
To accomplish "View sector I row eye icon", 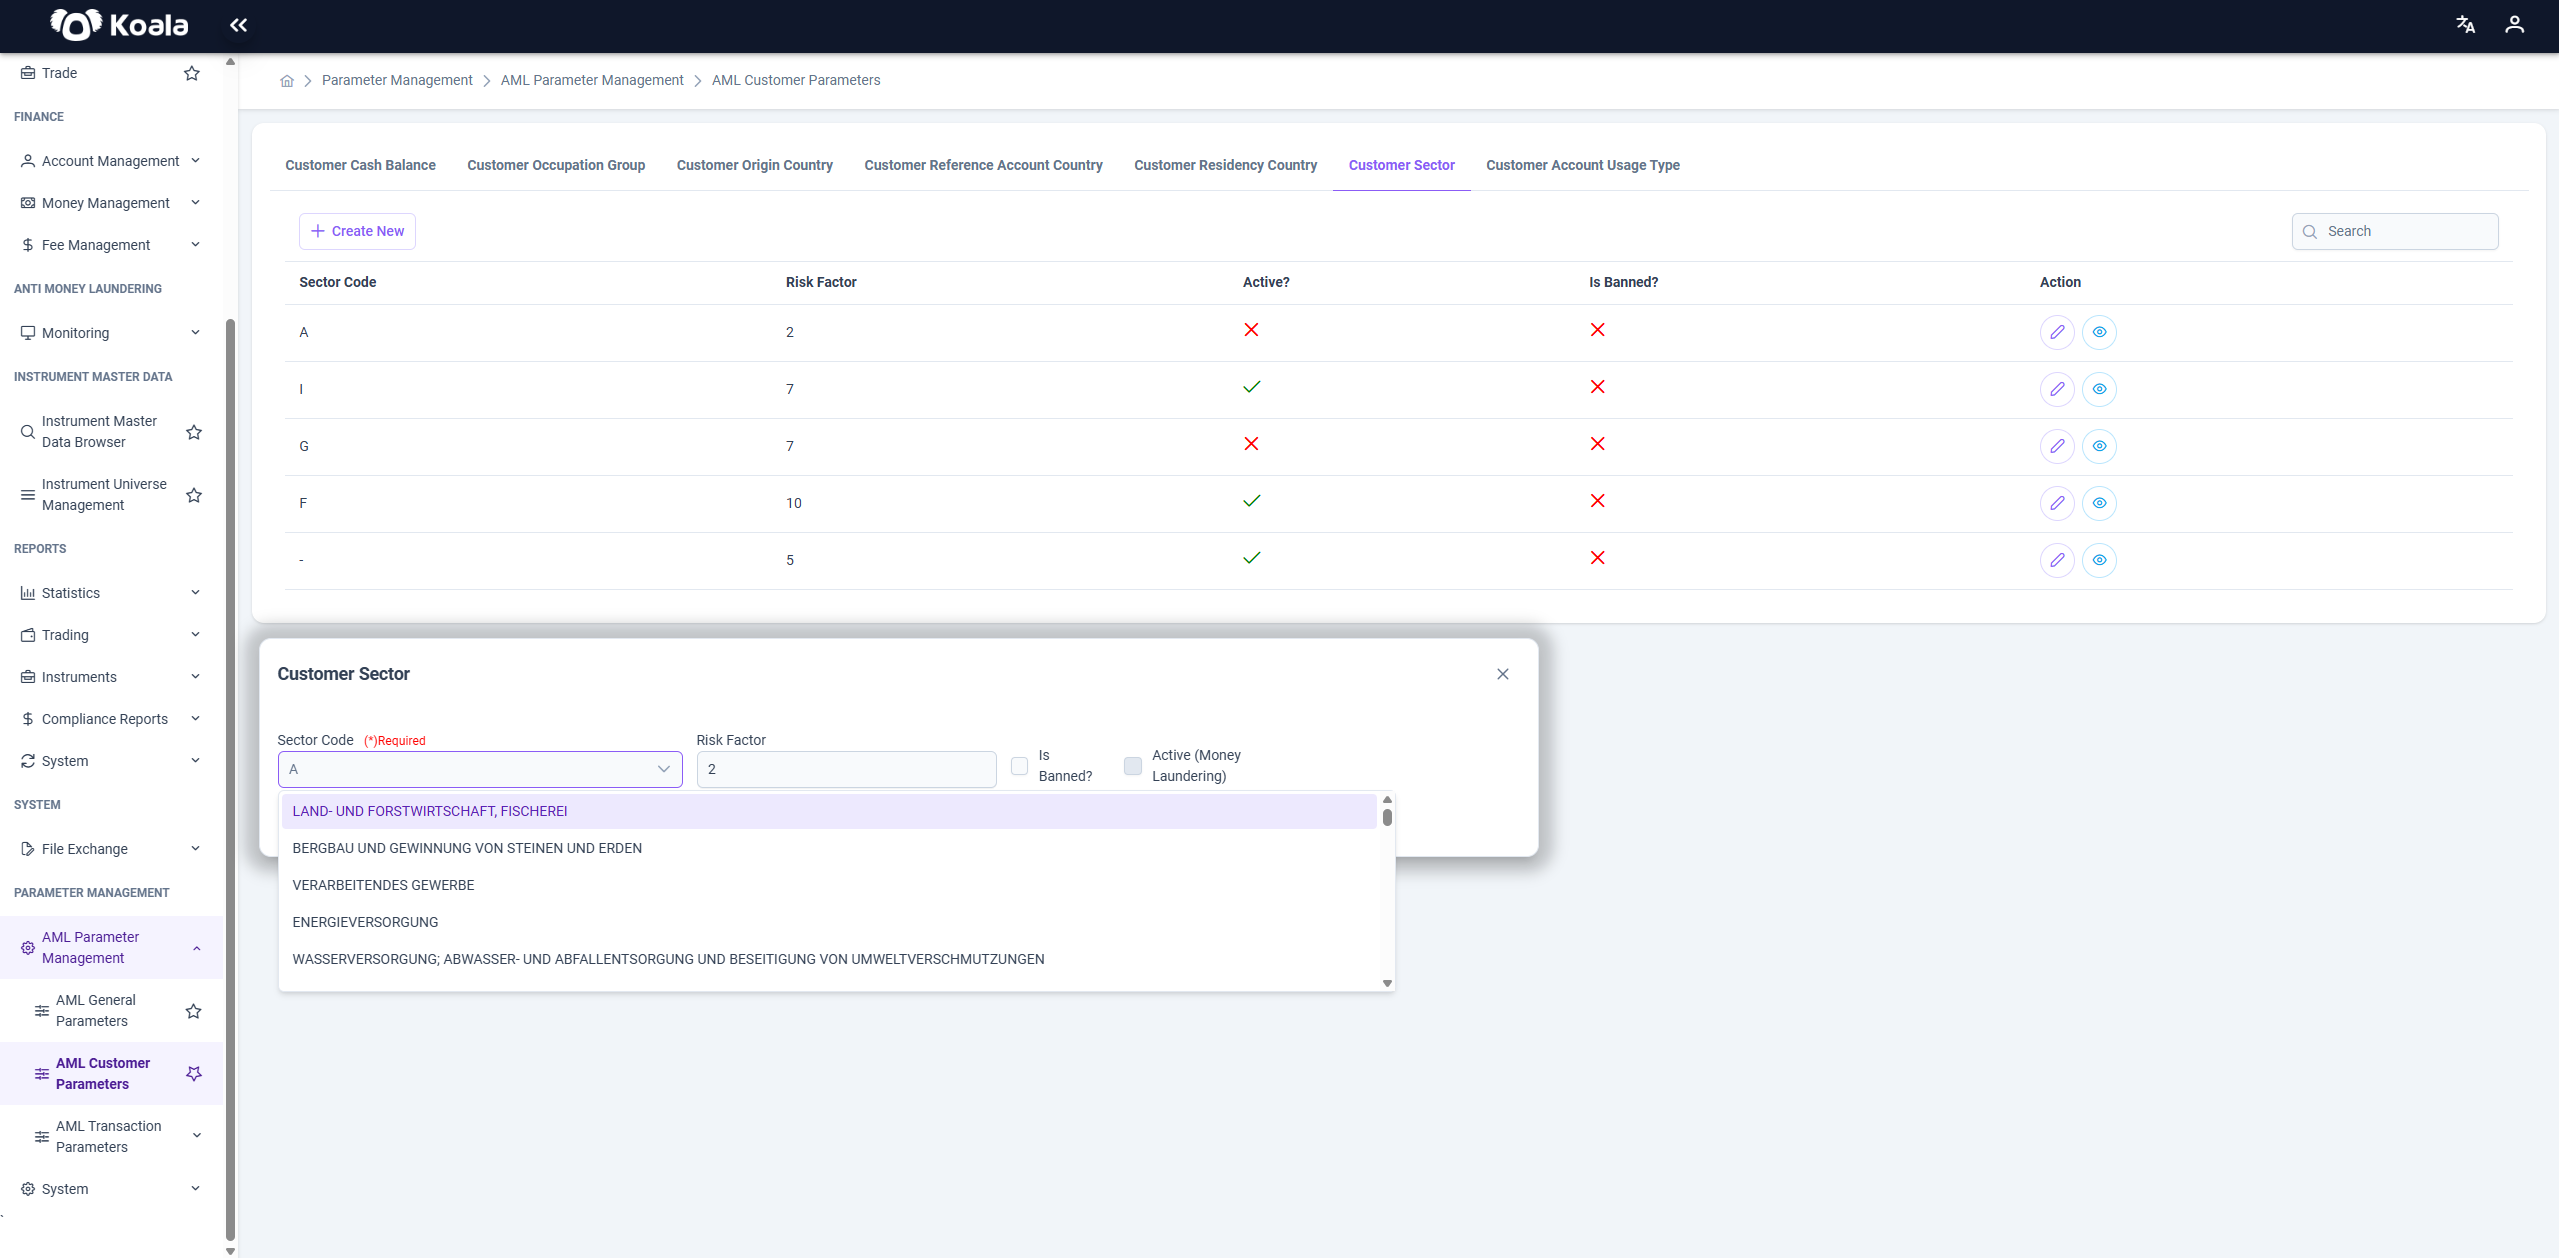I will [2100, 389].
